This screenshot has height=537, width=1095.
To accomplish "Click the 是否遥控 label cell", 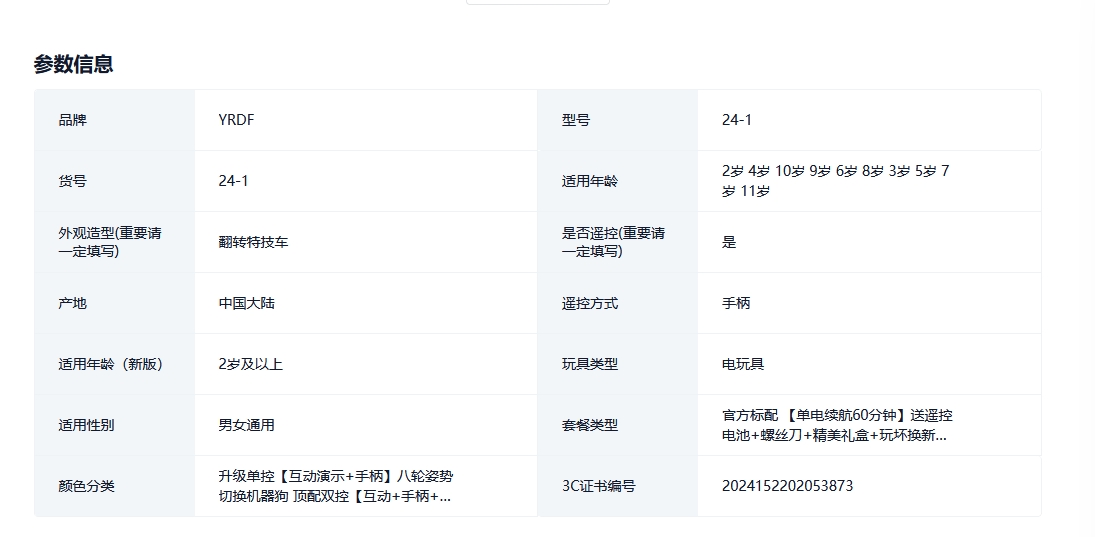I will (x=613, y=242).
